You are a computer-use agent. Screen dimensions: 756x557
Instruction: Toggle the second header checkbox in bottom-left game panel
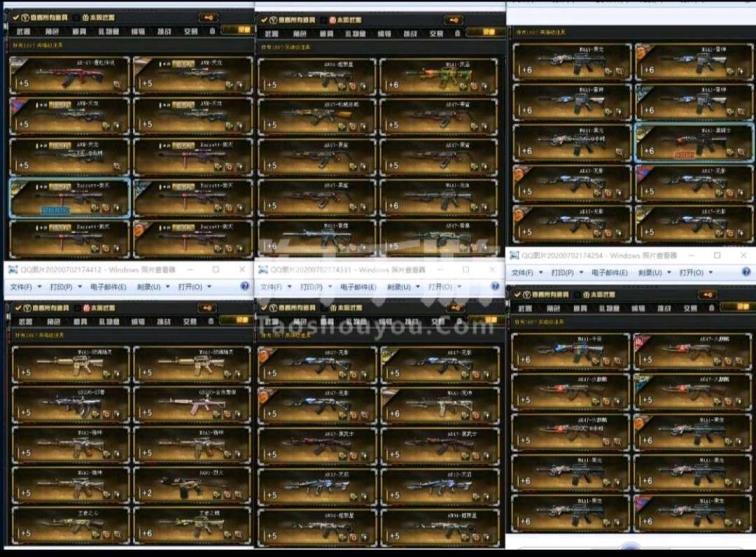tap(78, 308)
